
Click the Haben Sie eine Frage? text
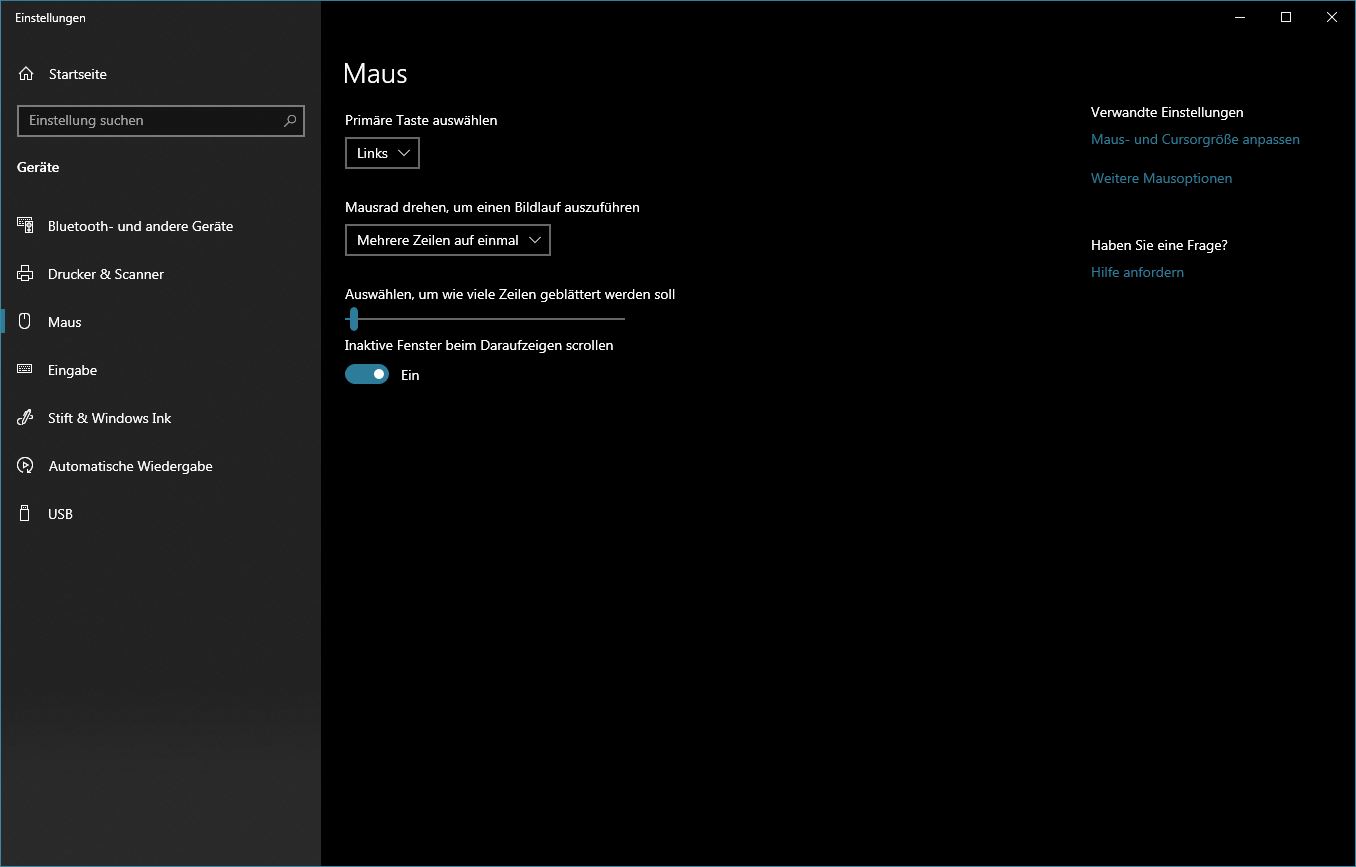tap(1159, 245)
